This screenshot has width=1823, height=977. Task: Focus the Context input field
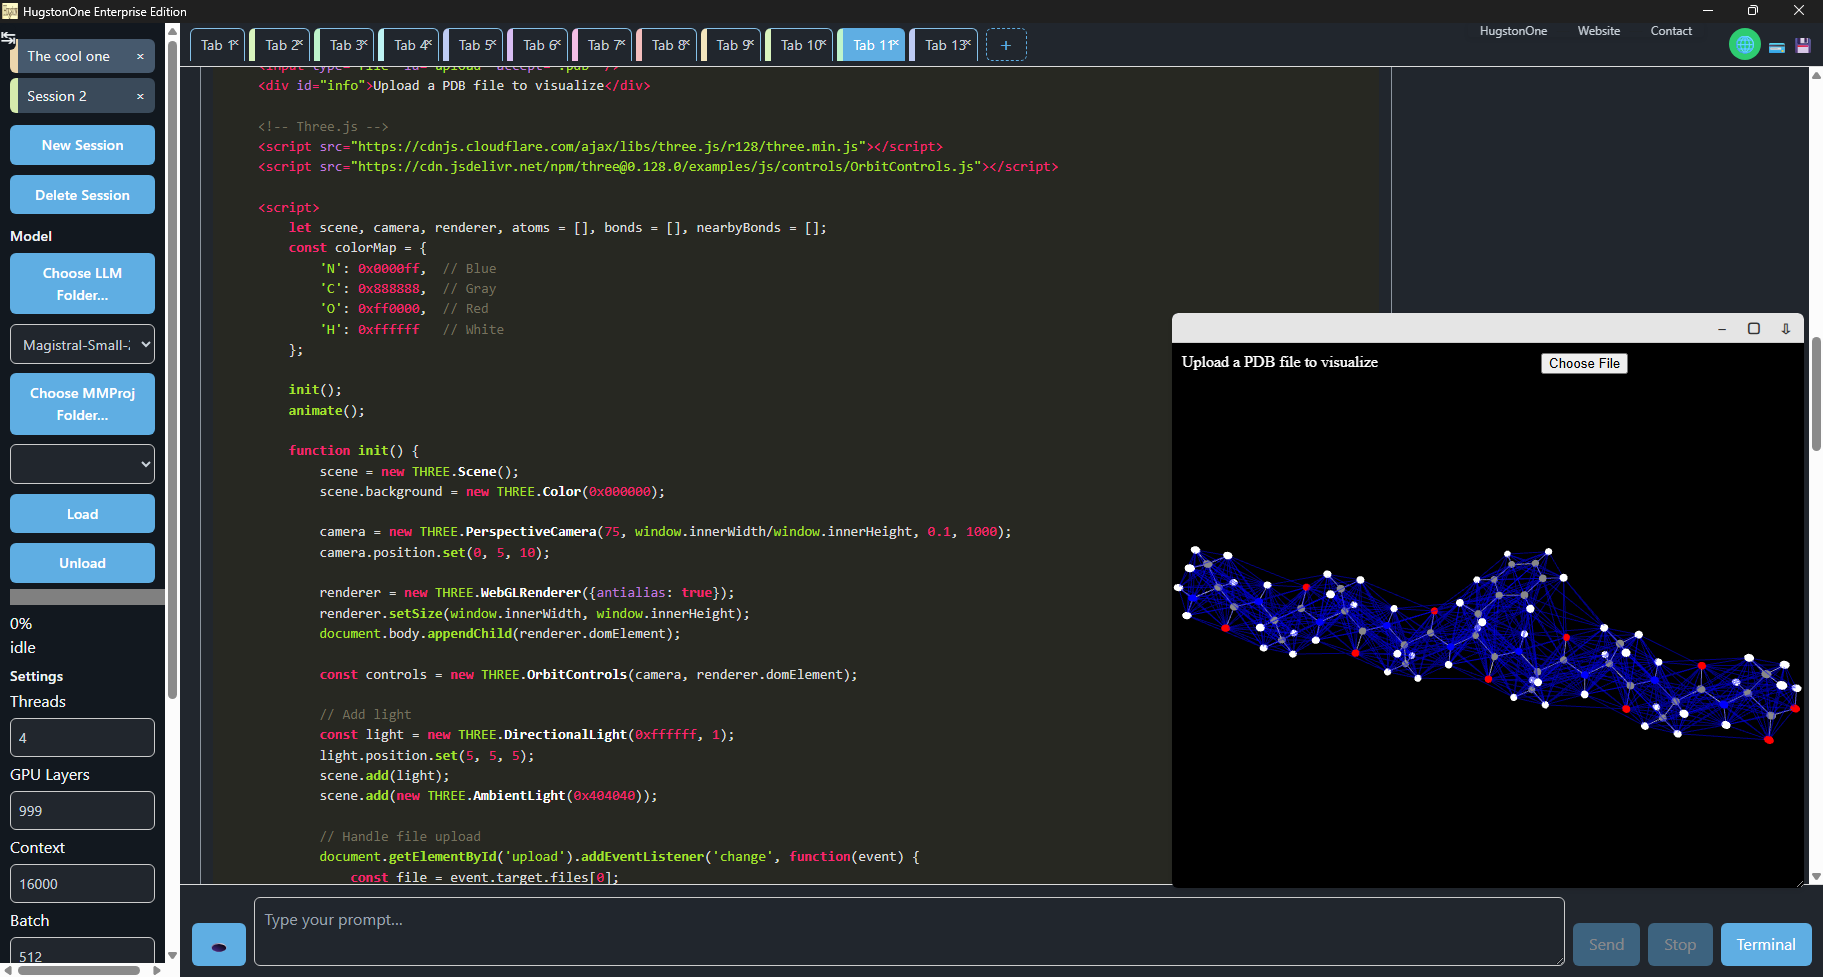[x=82, y=884]
